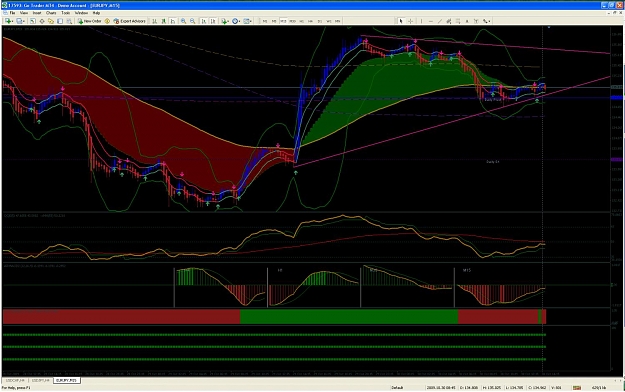
Task: Select the Text tool
Action: pyautogui.click(x=467, y=21)
